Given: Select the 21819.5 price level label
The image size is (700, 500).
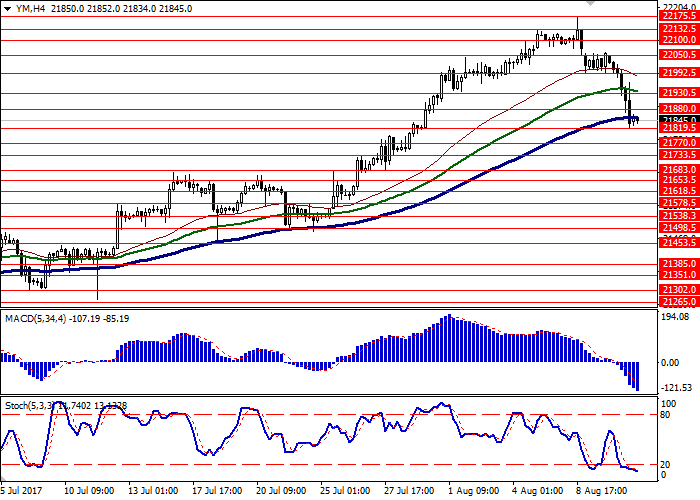Looking at the screenshot, I should tap(679, 128).
